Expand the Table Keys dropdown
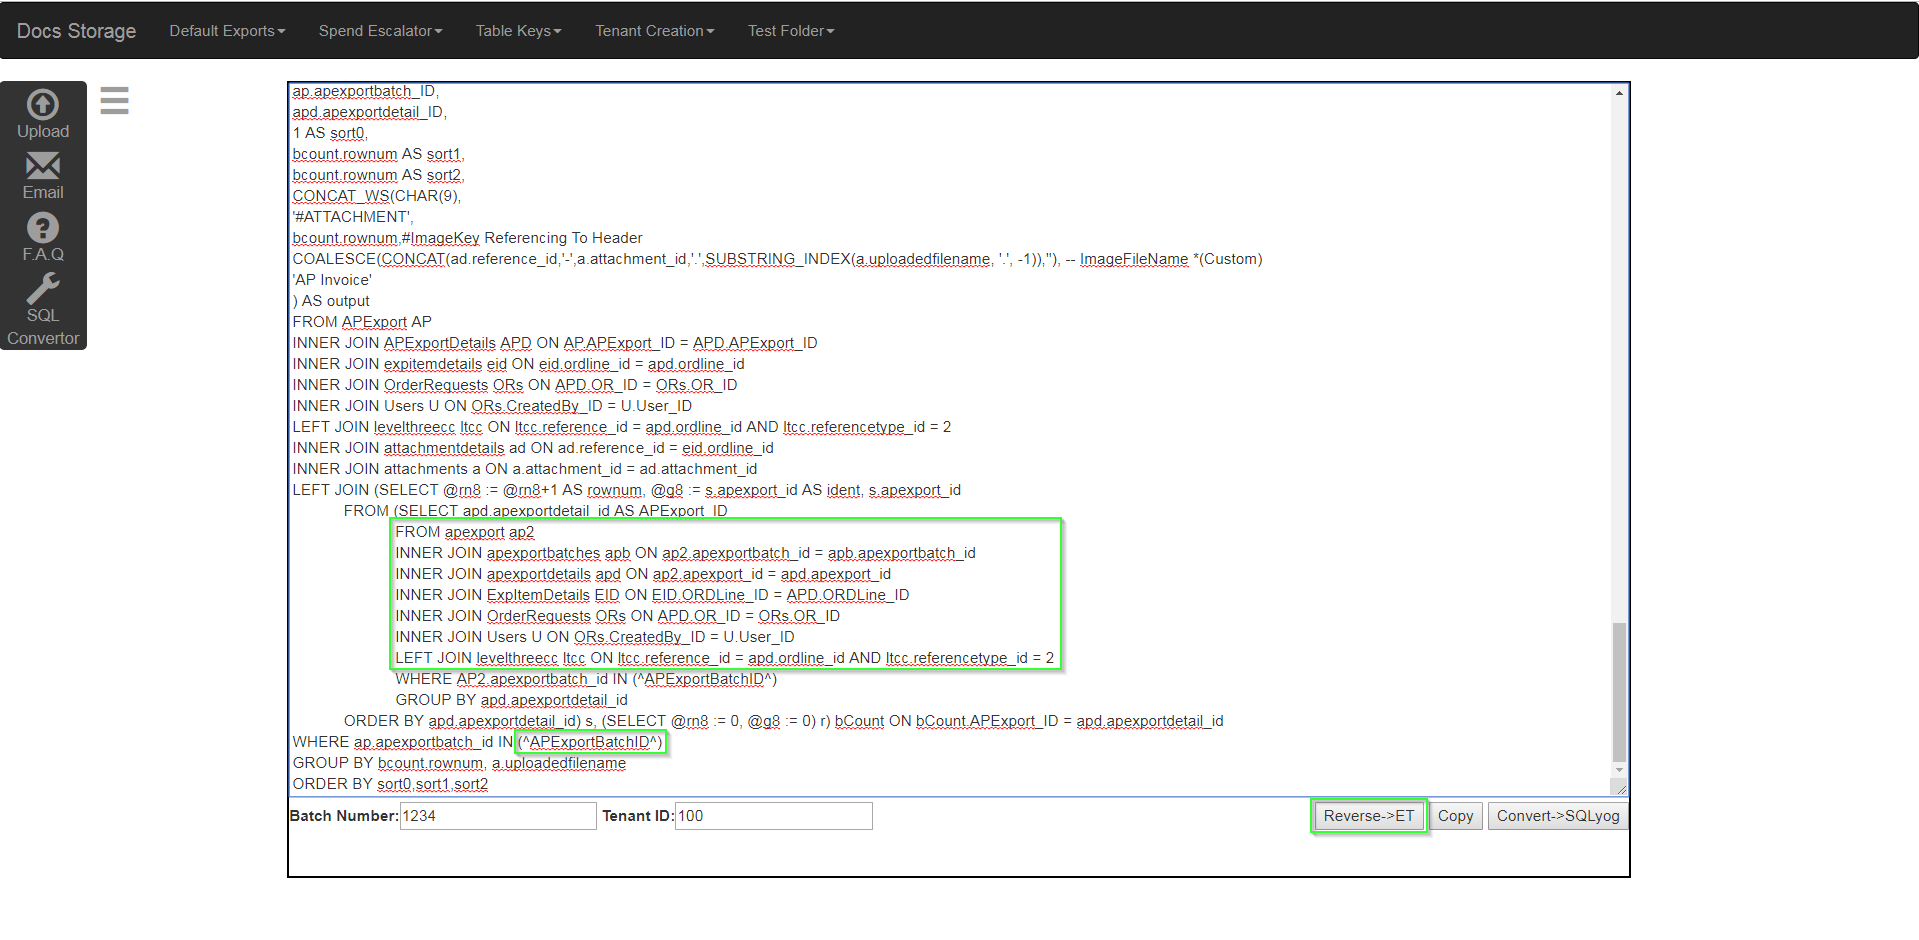Image resolution: width=1919 pixels, height=940 pixels. point(518,31)
